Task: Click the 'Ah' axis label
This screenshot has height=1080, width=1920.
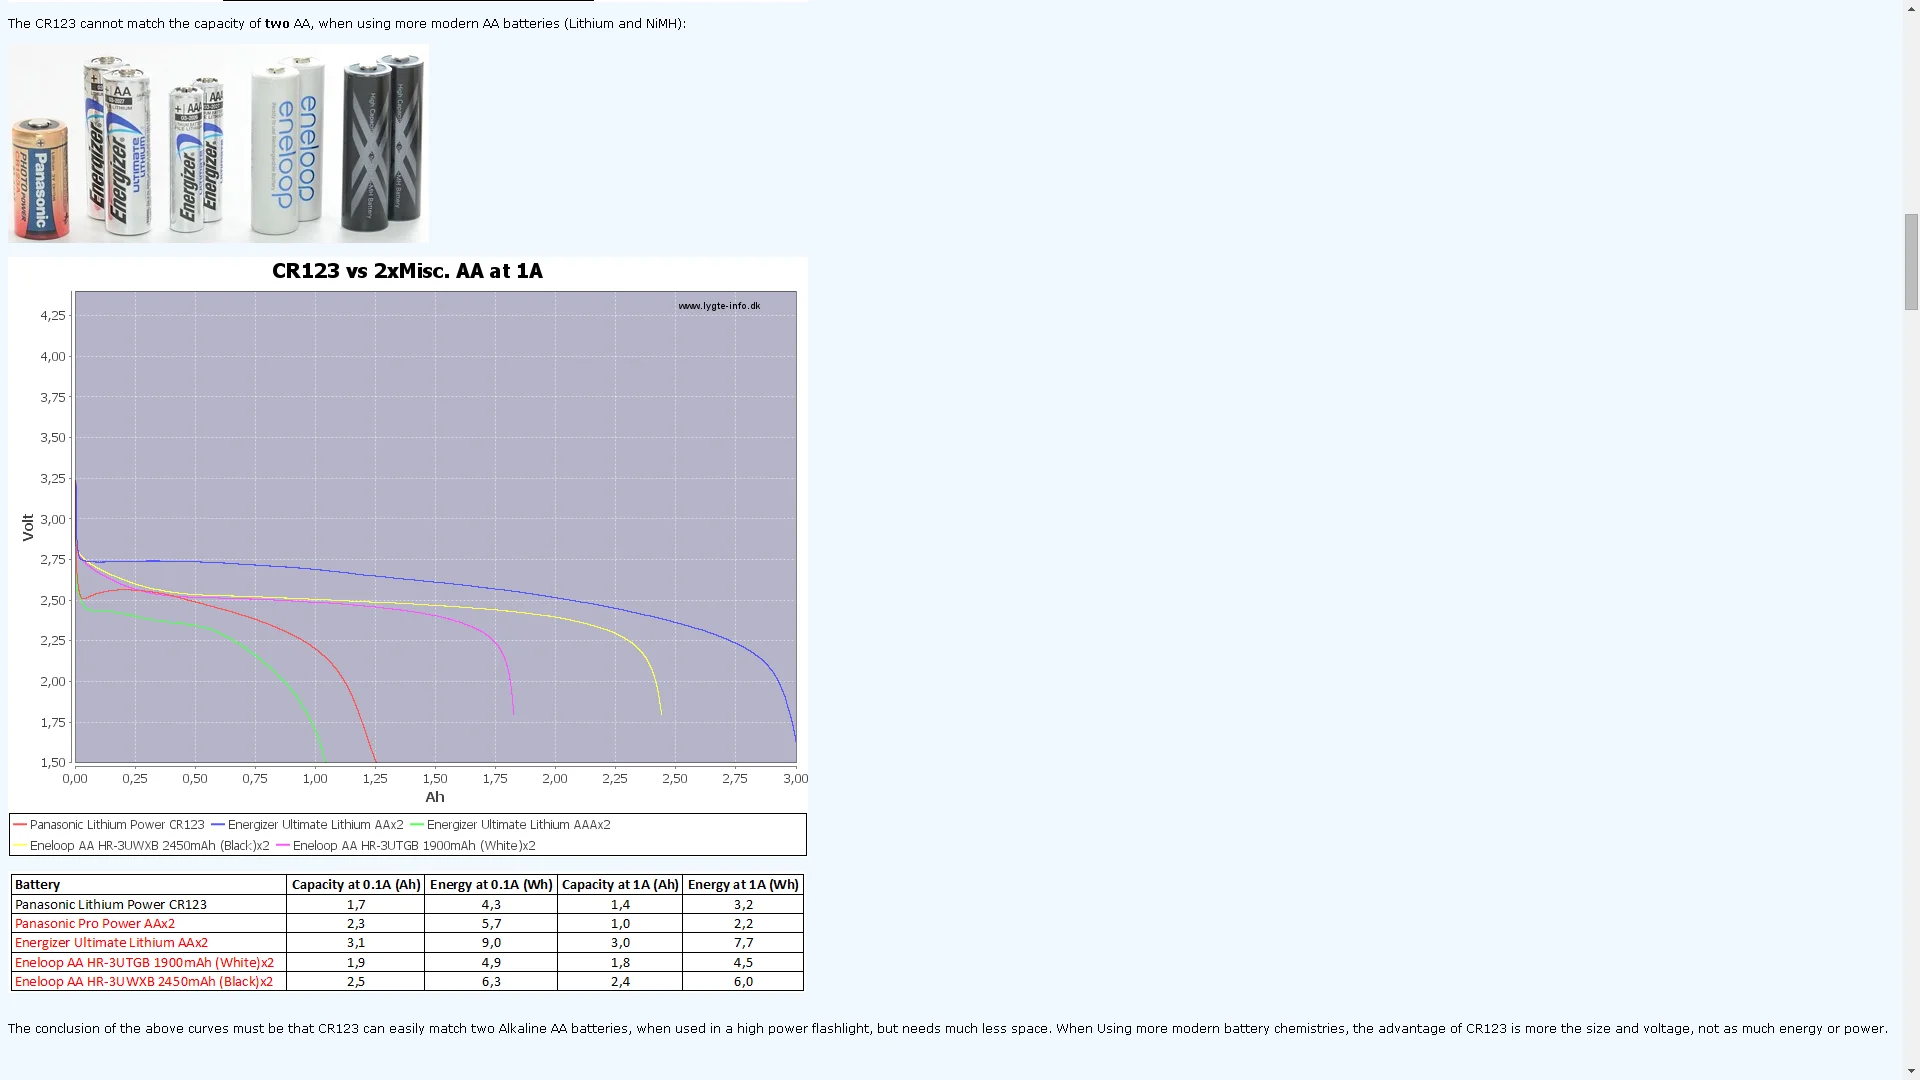Action: pos(434,797)
